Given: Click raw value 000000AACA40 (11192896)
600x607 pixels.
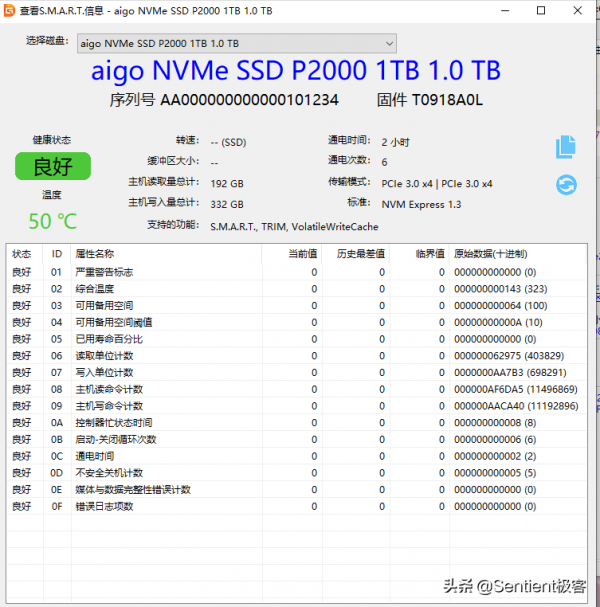Looking at the screenshot, I should pyautogui.click(x=516, y=406).
